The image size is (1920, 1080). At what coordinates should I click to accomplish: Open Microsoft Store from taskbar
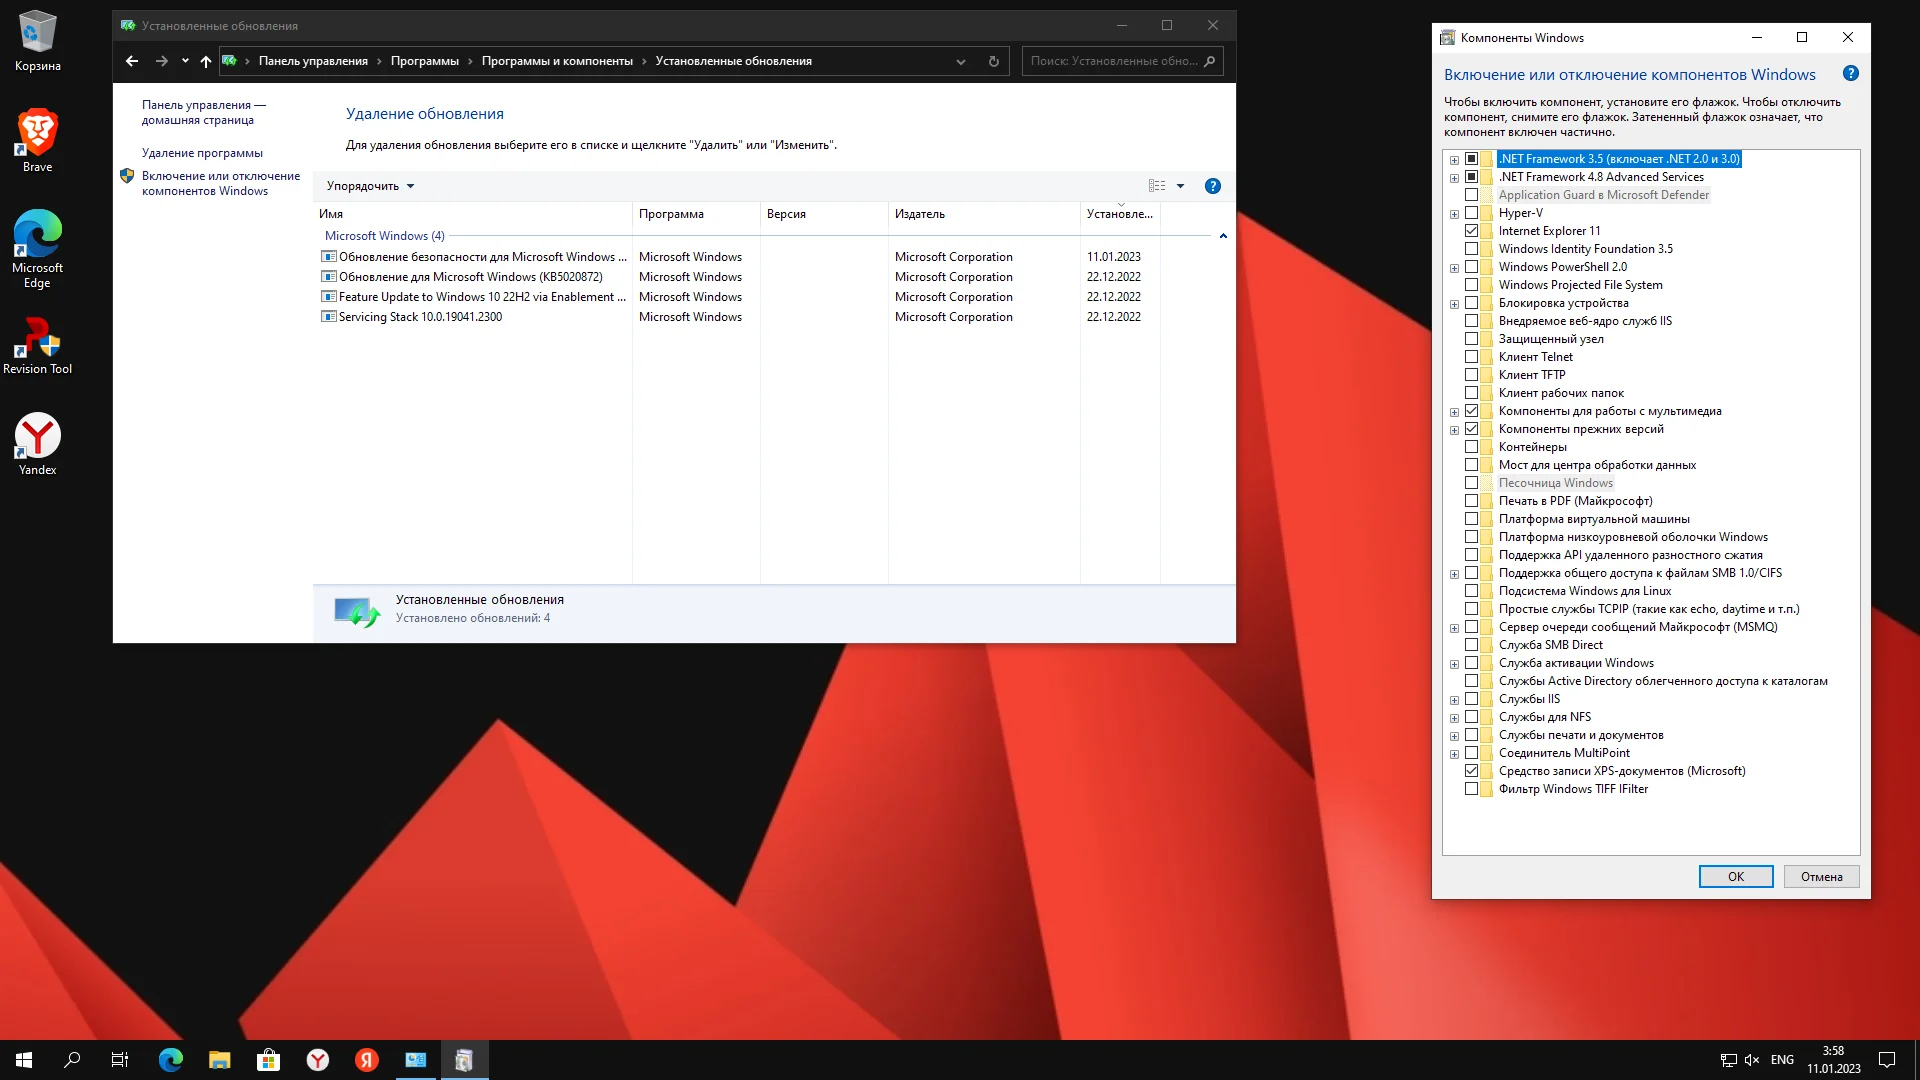[268, 1060]
